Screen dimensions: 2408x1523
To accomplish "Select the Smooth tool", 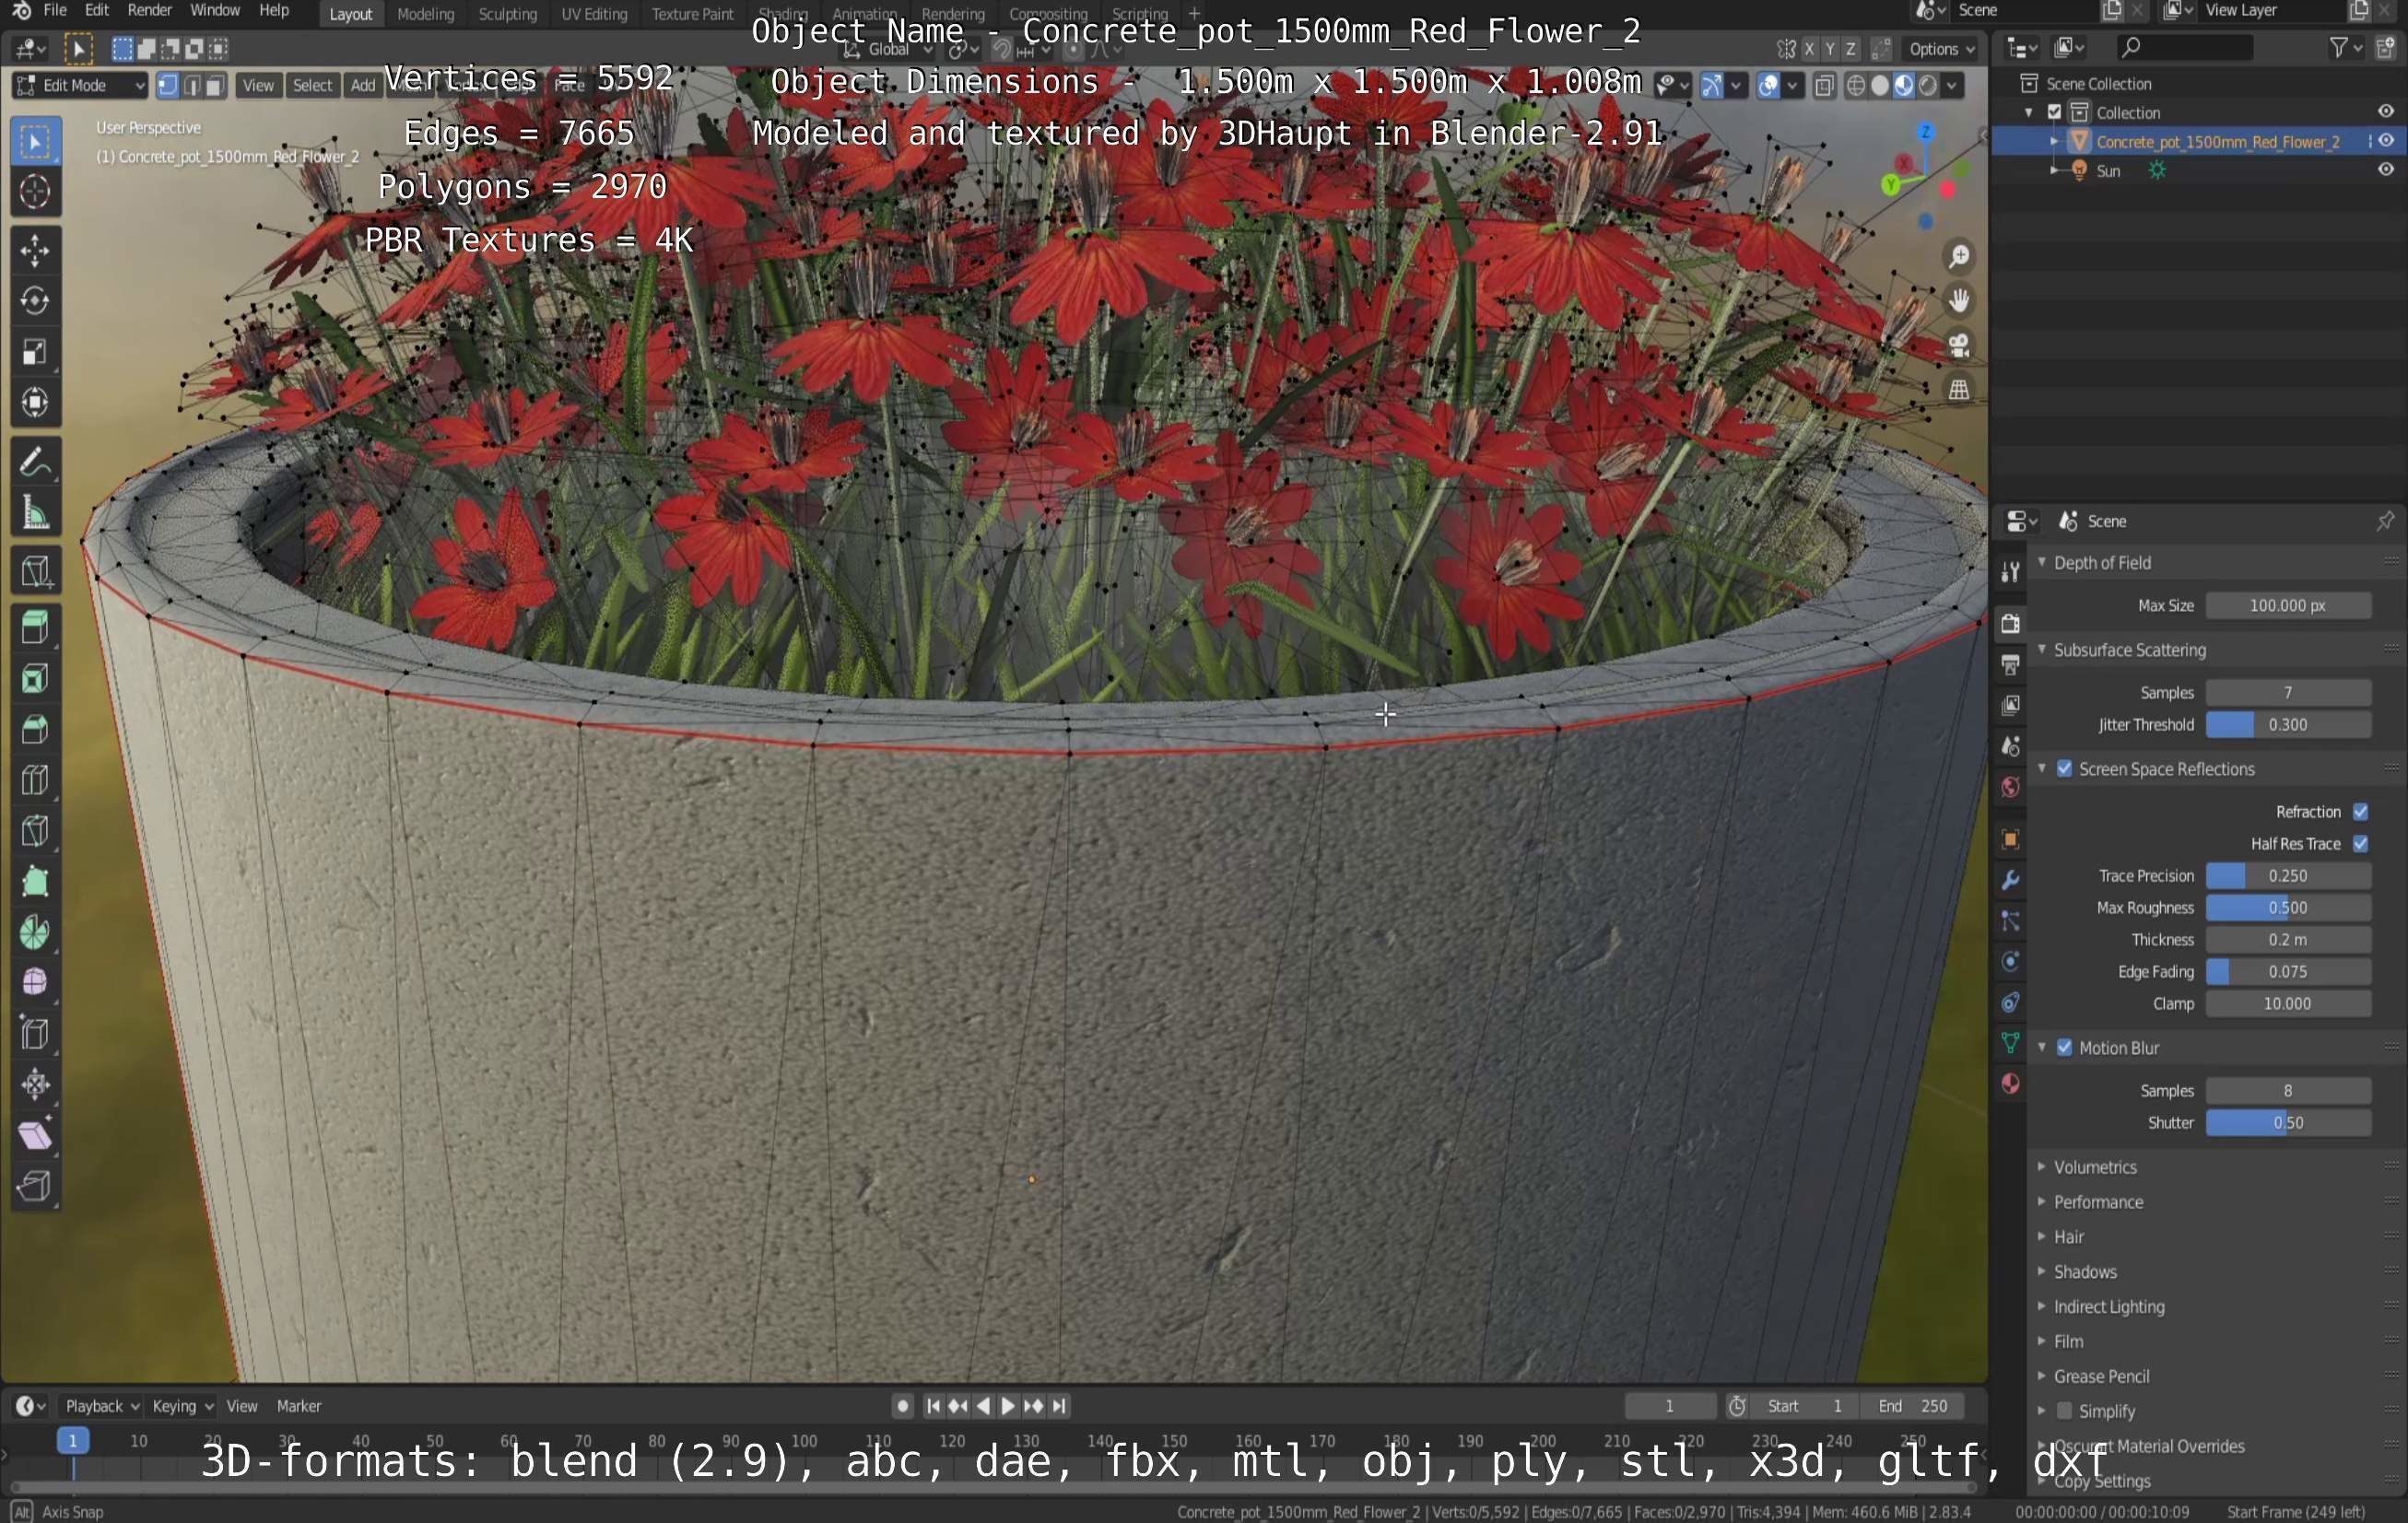I will click(35, 982).
